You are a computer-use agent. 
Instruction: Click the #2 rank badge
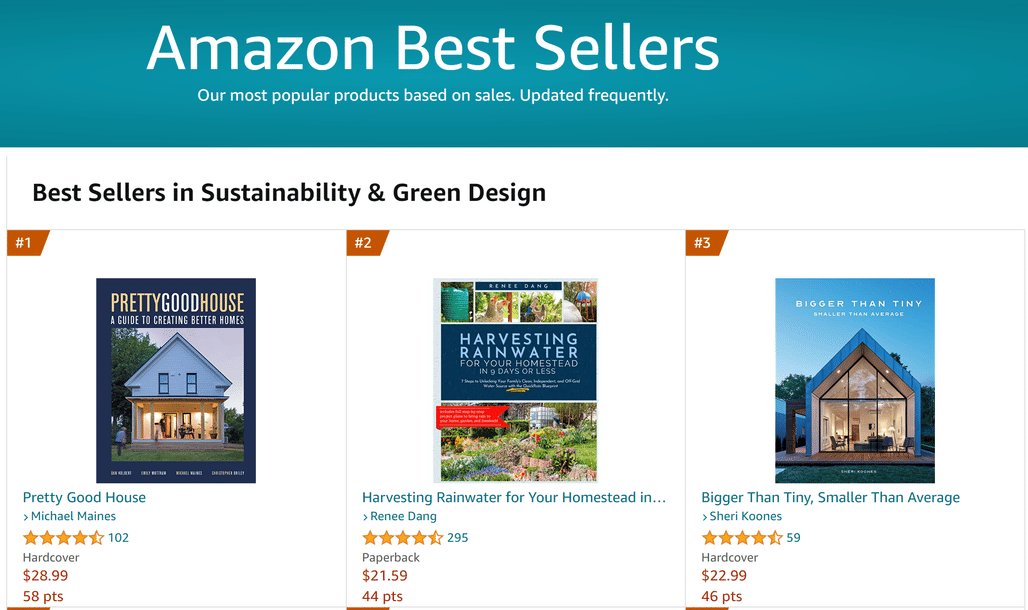(366, 243)
